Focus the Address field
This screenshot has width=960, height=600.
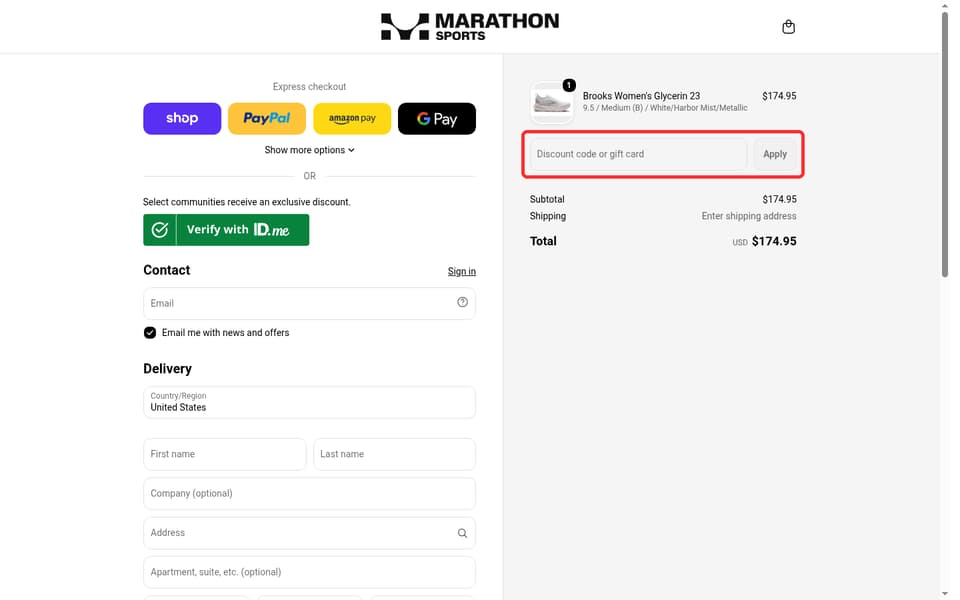[x=309, y=533]
